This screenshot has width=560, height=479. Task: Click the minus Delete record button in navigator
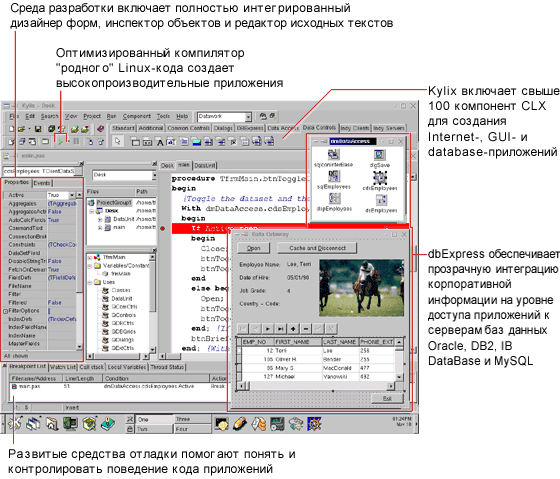[x=306, y=329]
